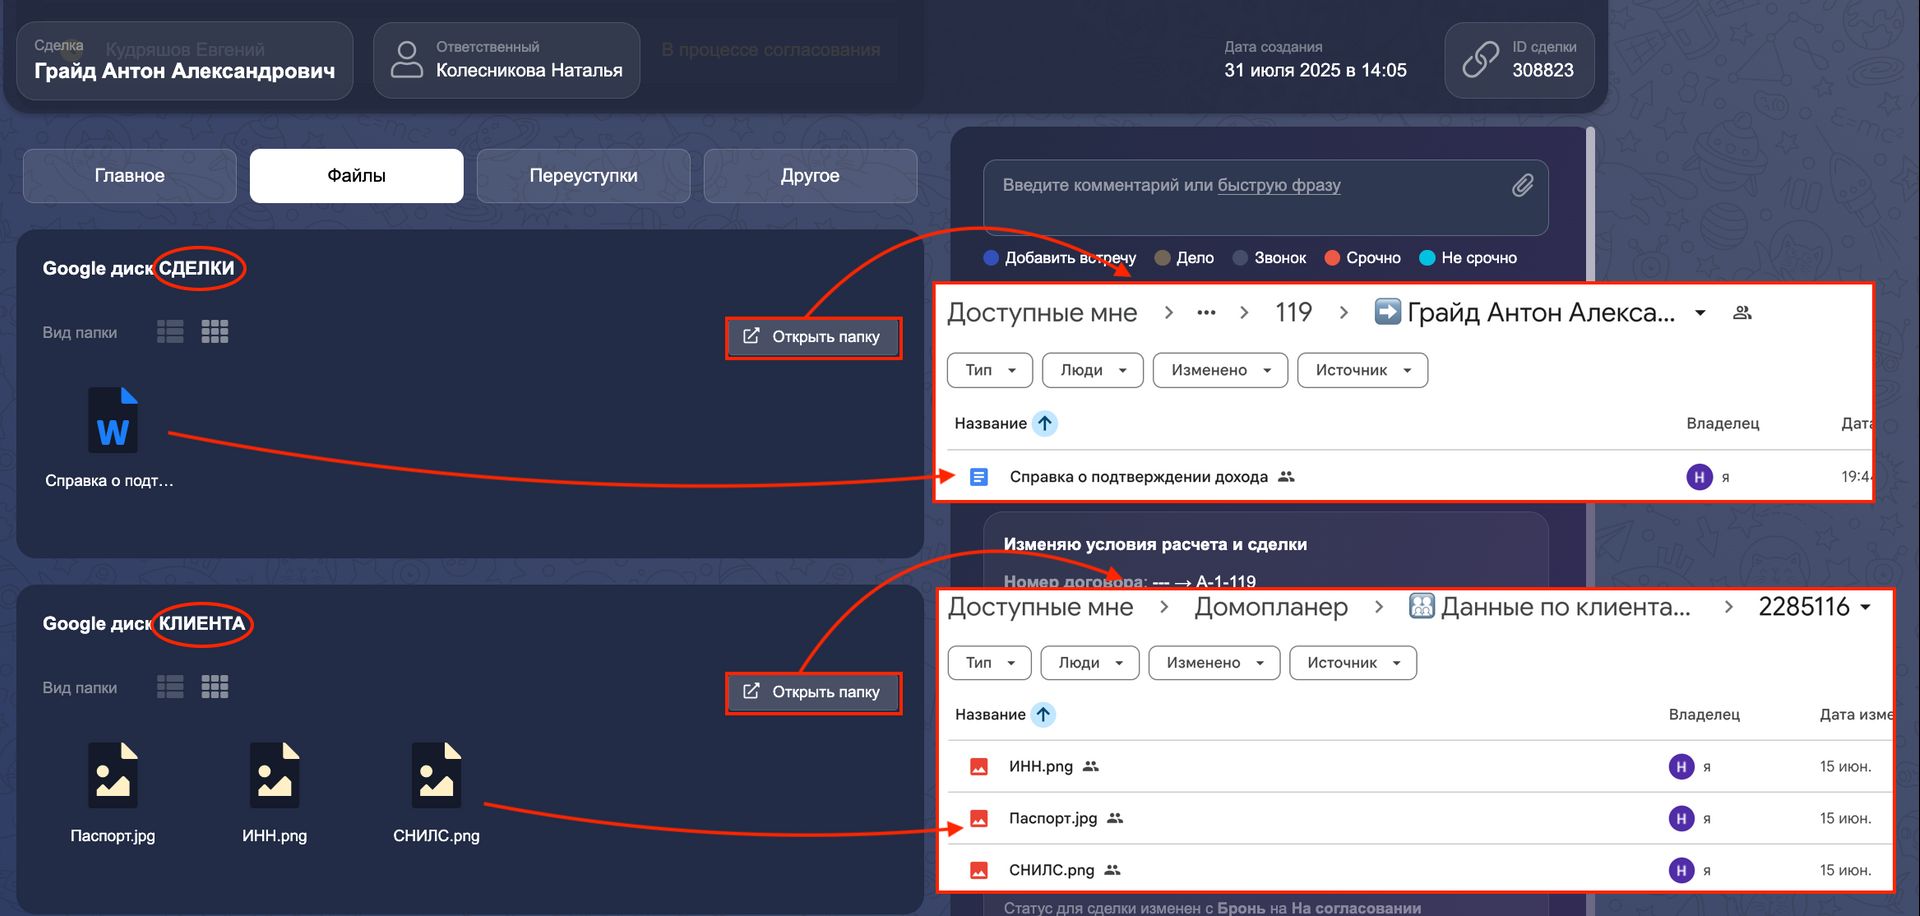Open the deal card Грайд Антон Александрович
The height and width of the screenshot is (916, 1920).
(184, 60)
